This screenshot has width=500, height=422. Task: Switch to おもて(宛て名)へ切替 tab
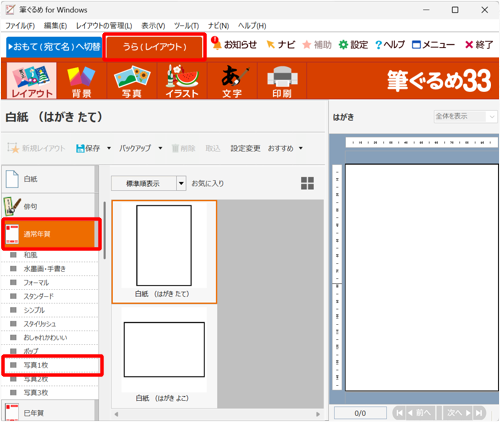54,47
